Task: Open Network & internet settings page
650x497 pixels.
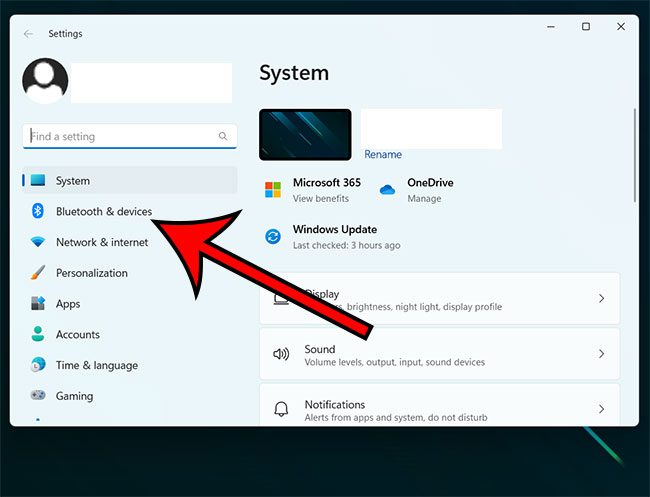Action: point(101,242)
